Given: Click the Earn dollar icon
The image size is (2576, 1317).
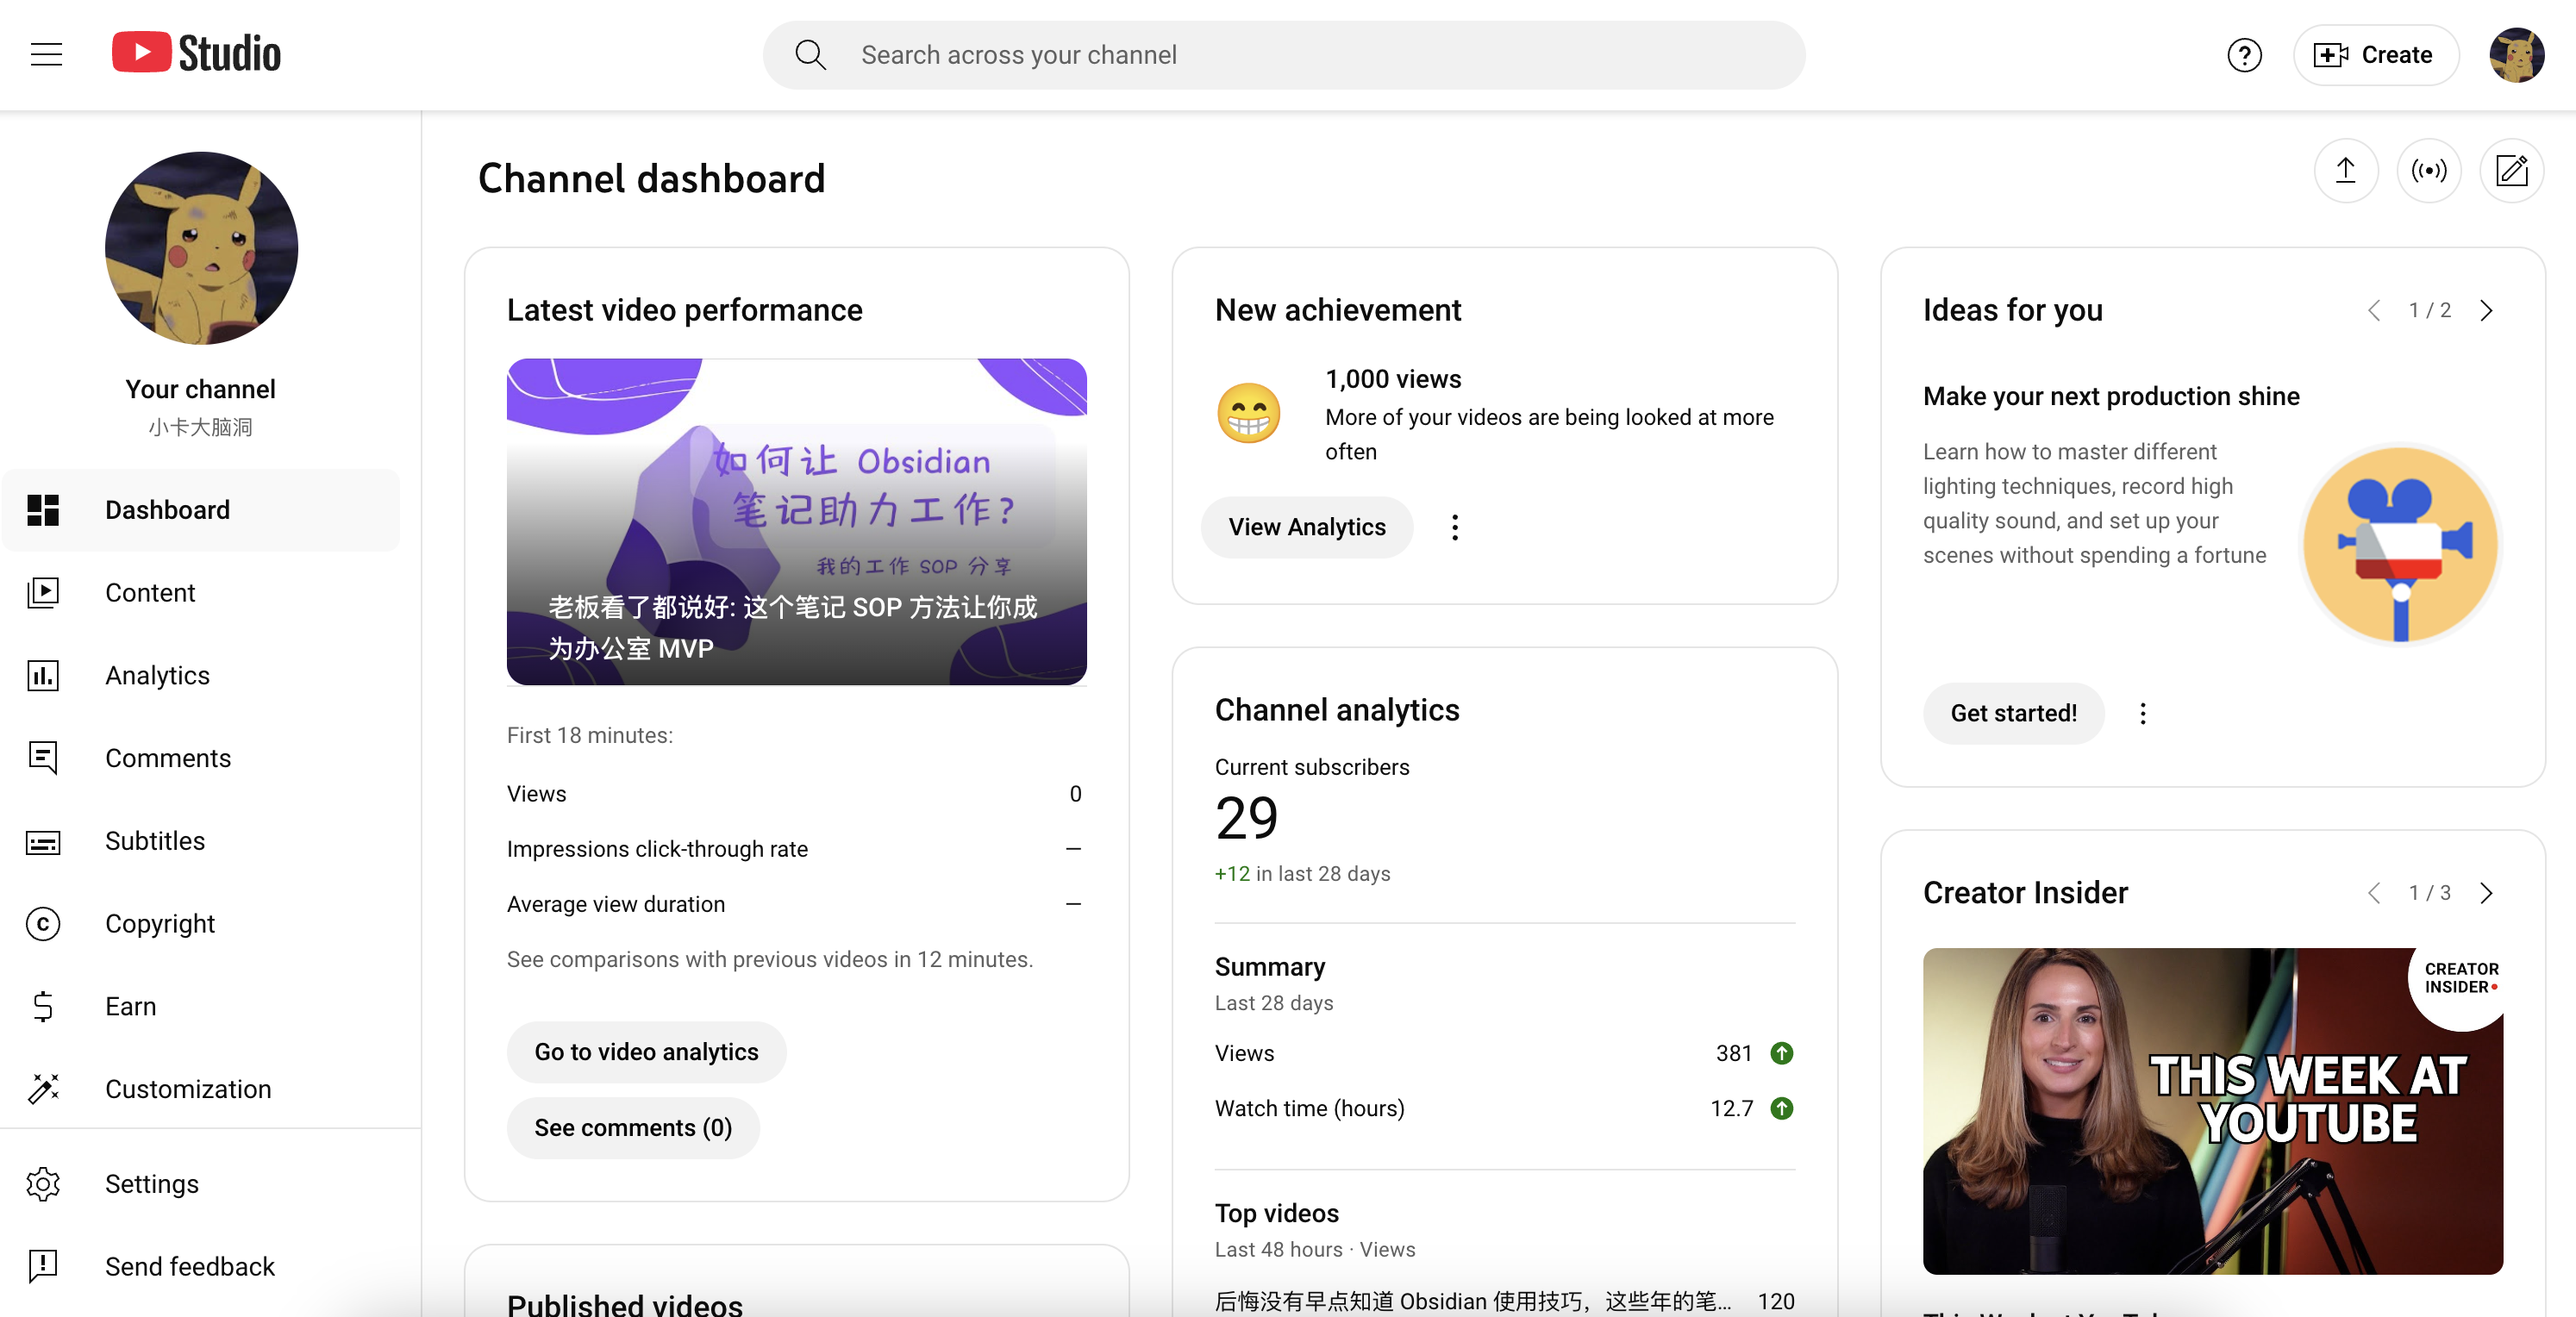Looking at the screenshot, I should click(x=43, y=1007).
